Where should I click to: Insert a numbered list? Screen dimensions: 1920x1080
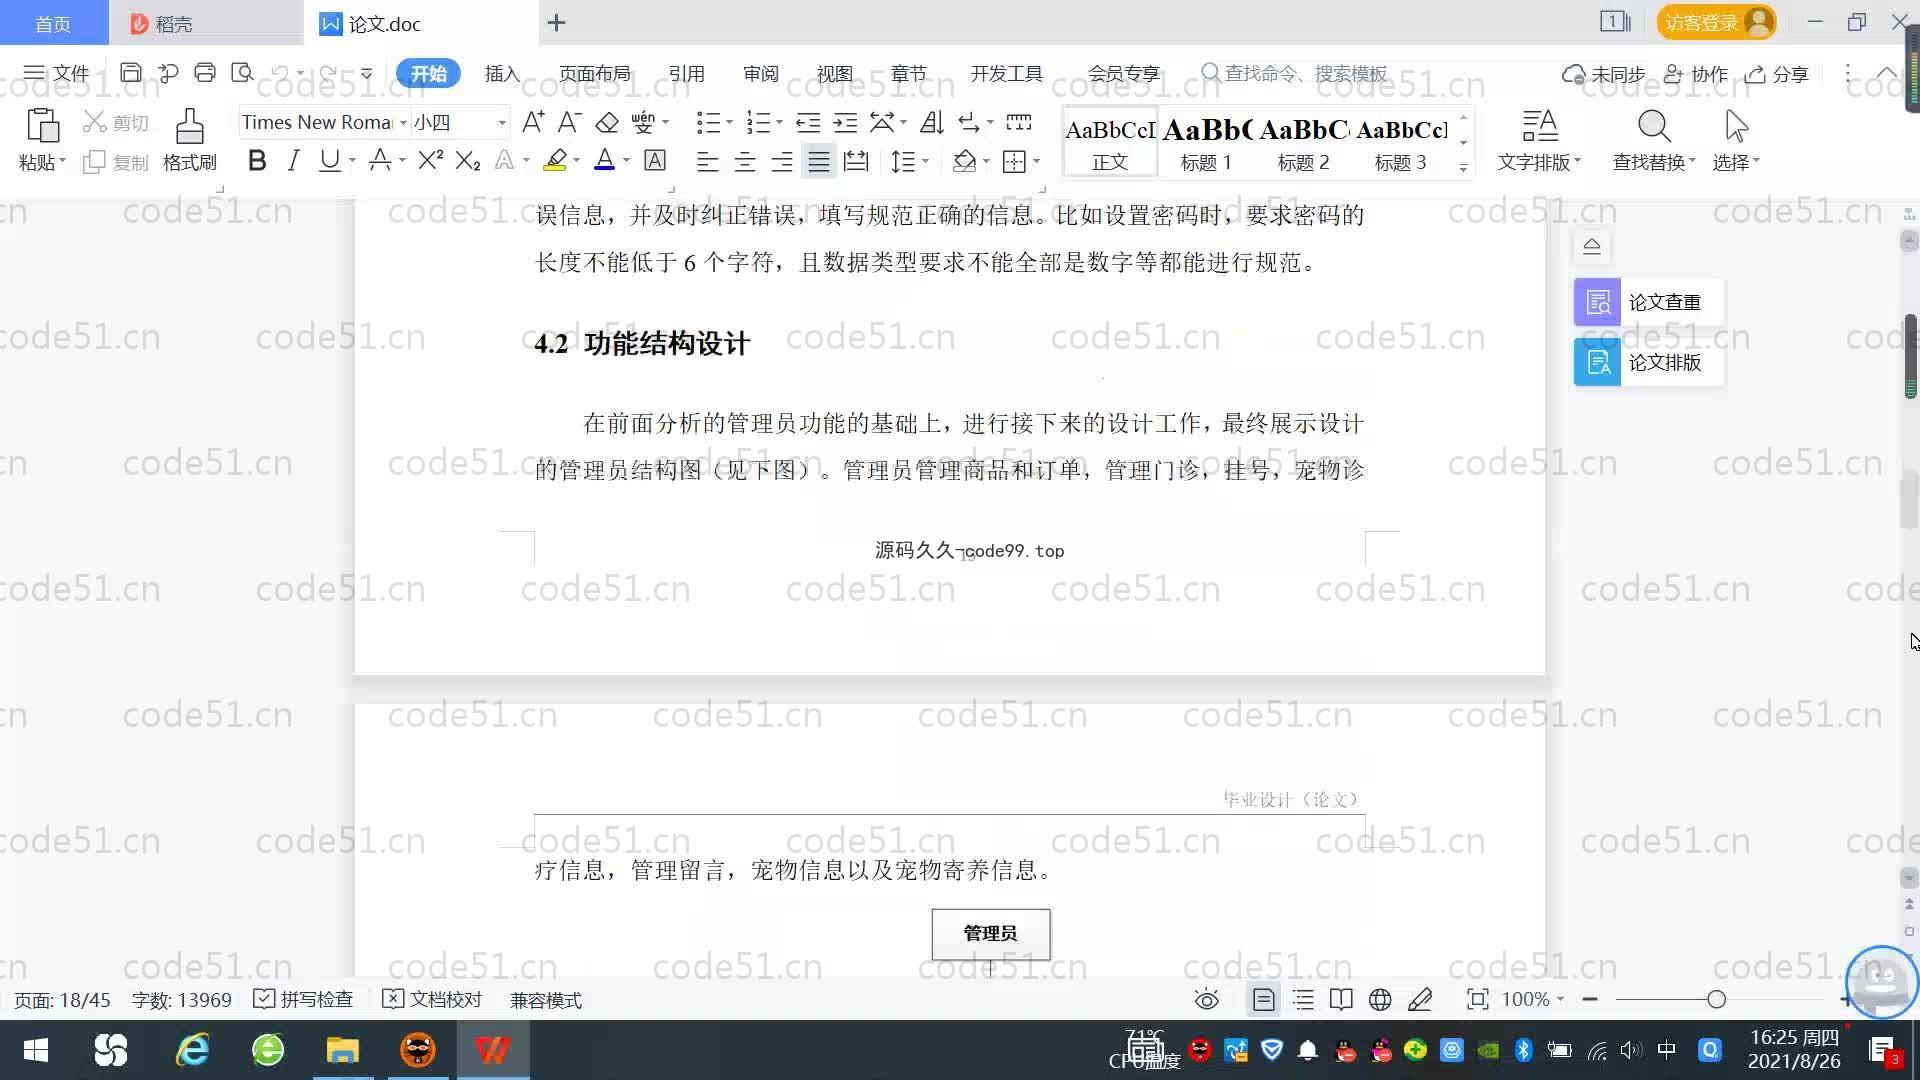(759, 122)
